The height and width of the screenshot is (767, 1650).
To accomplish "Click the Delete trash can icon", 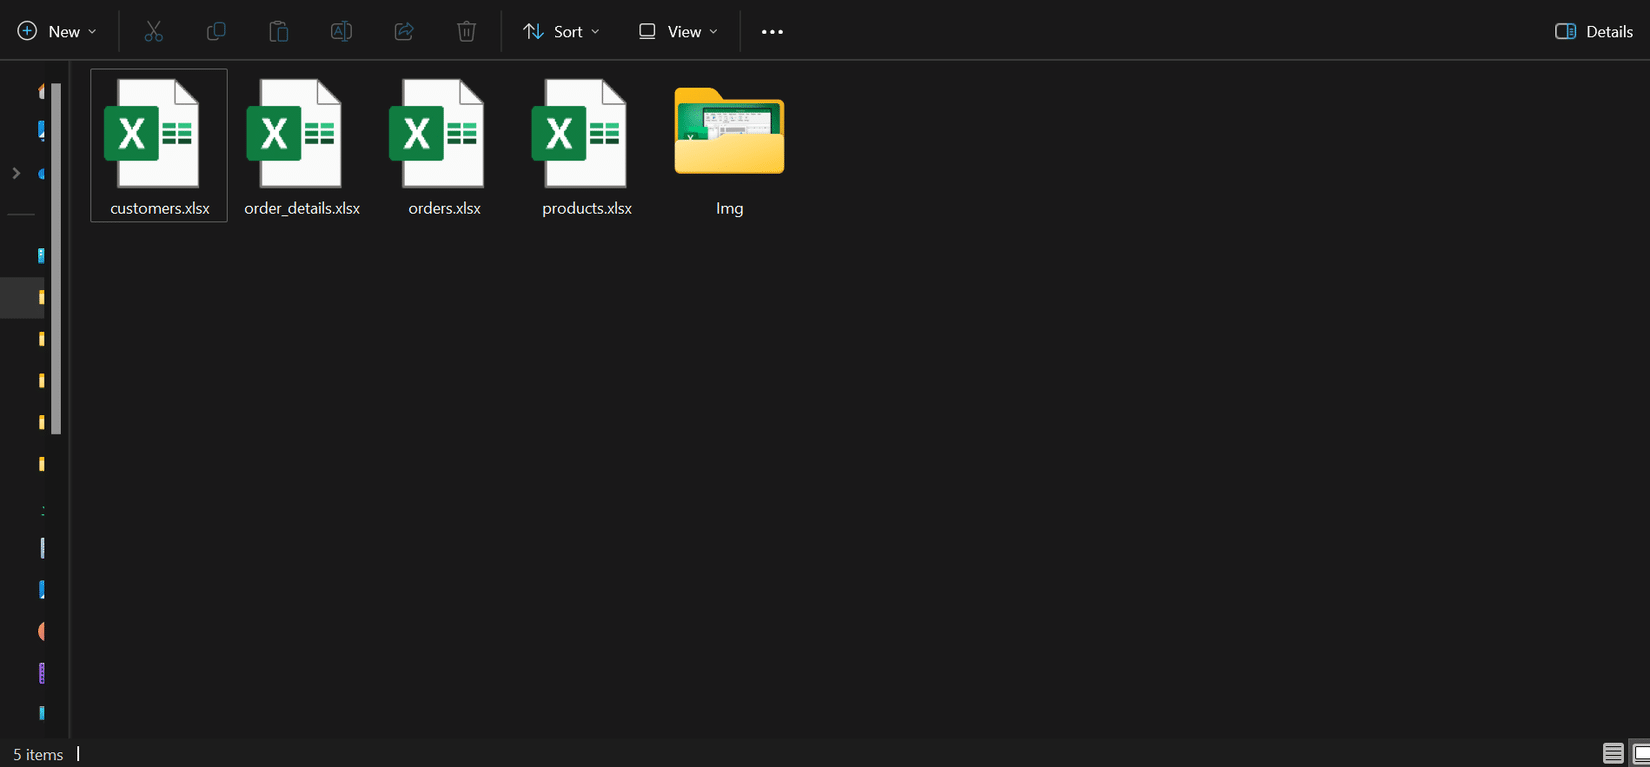I will 466,31.
